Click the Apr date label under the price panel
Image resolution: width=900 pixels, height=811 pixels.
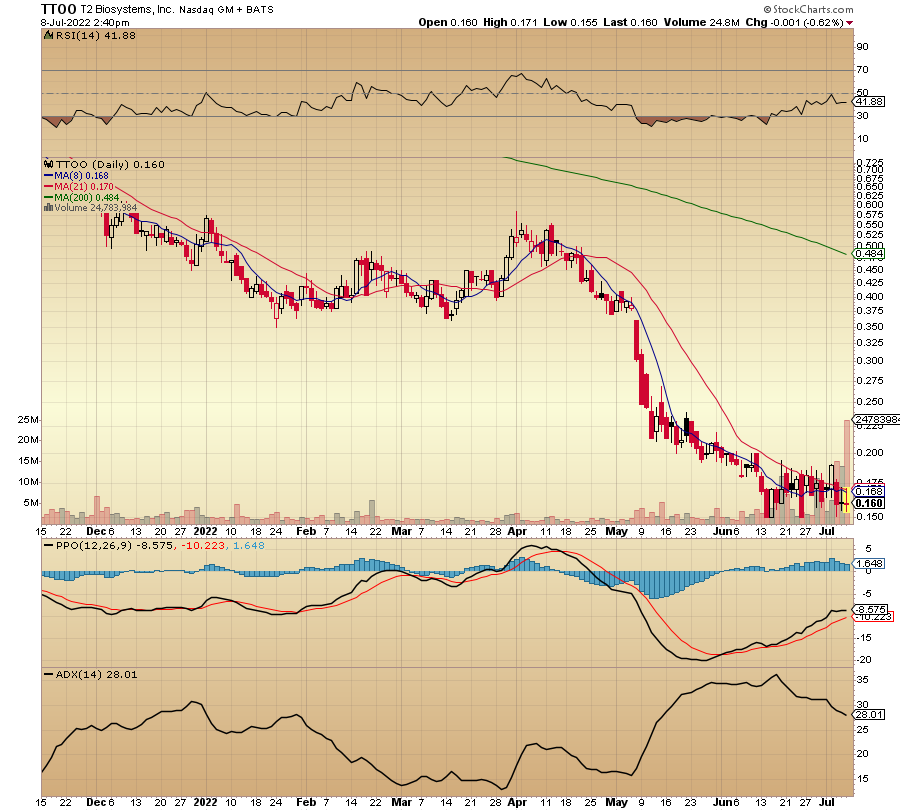point(517,531)
